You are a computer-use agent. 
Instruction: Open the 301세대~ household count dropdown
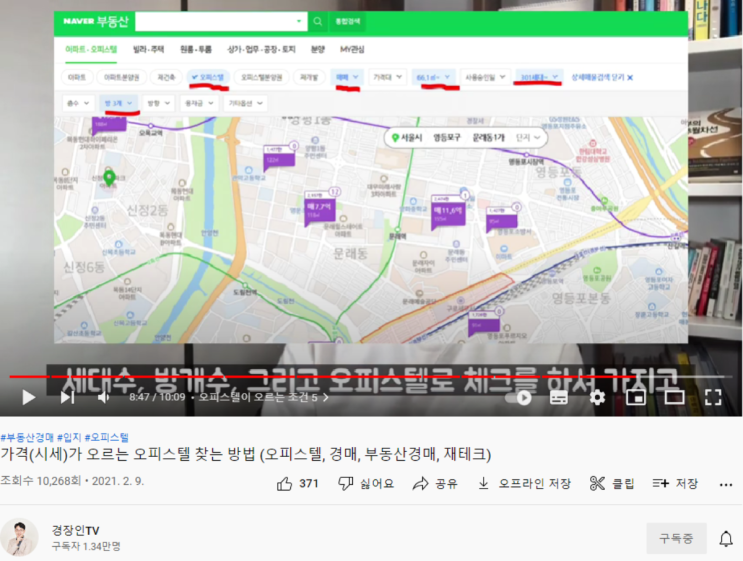pos(539,77)
